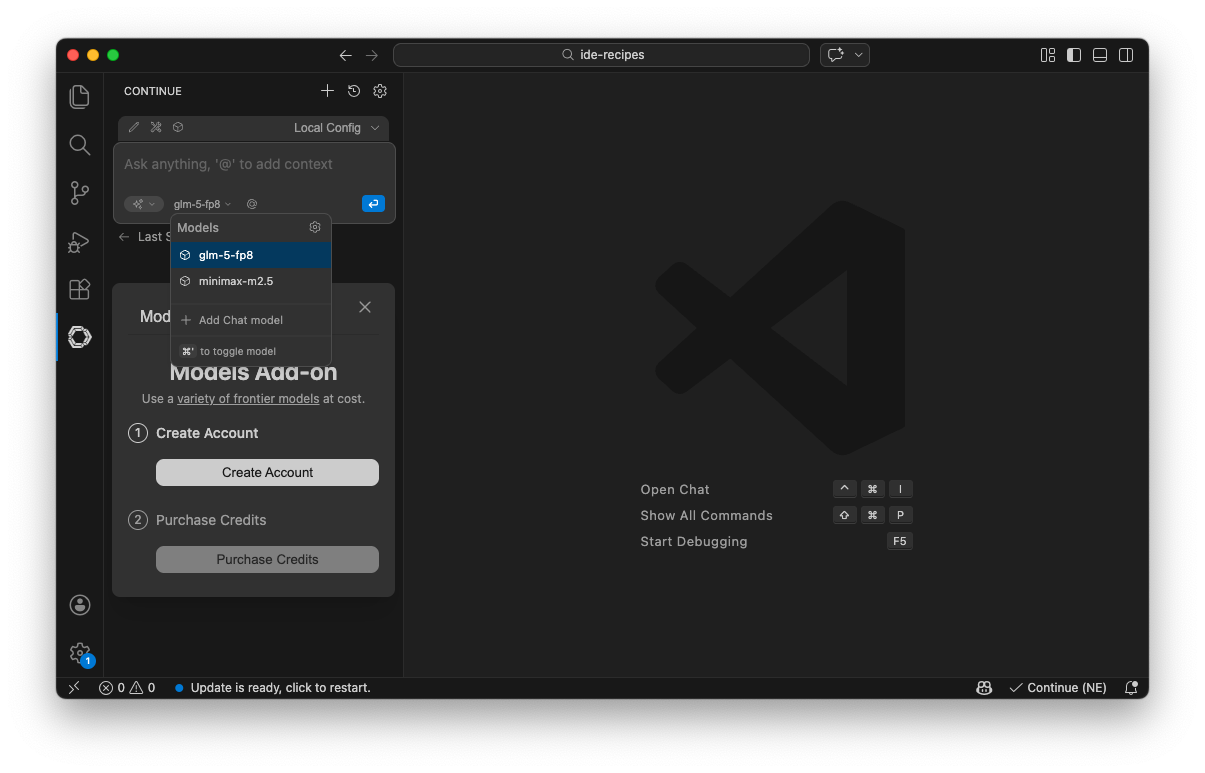Toggle the secondary sidebar visibility
Image resolution: width=1205 pixels, height=773 pixels.
(1125, 55)
